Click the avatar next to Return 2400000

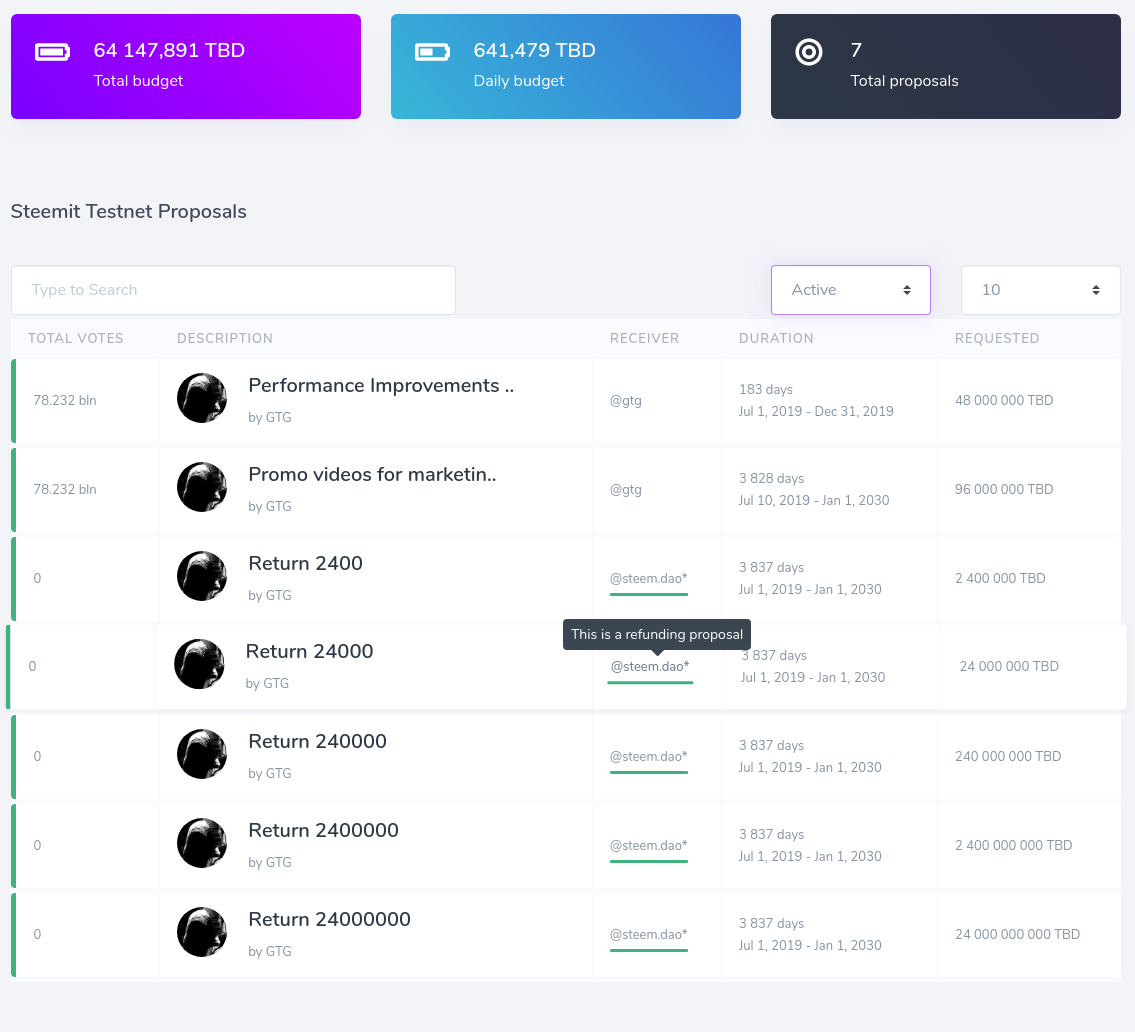coord(202,843)
